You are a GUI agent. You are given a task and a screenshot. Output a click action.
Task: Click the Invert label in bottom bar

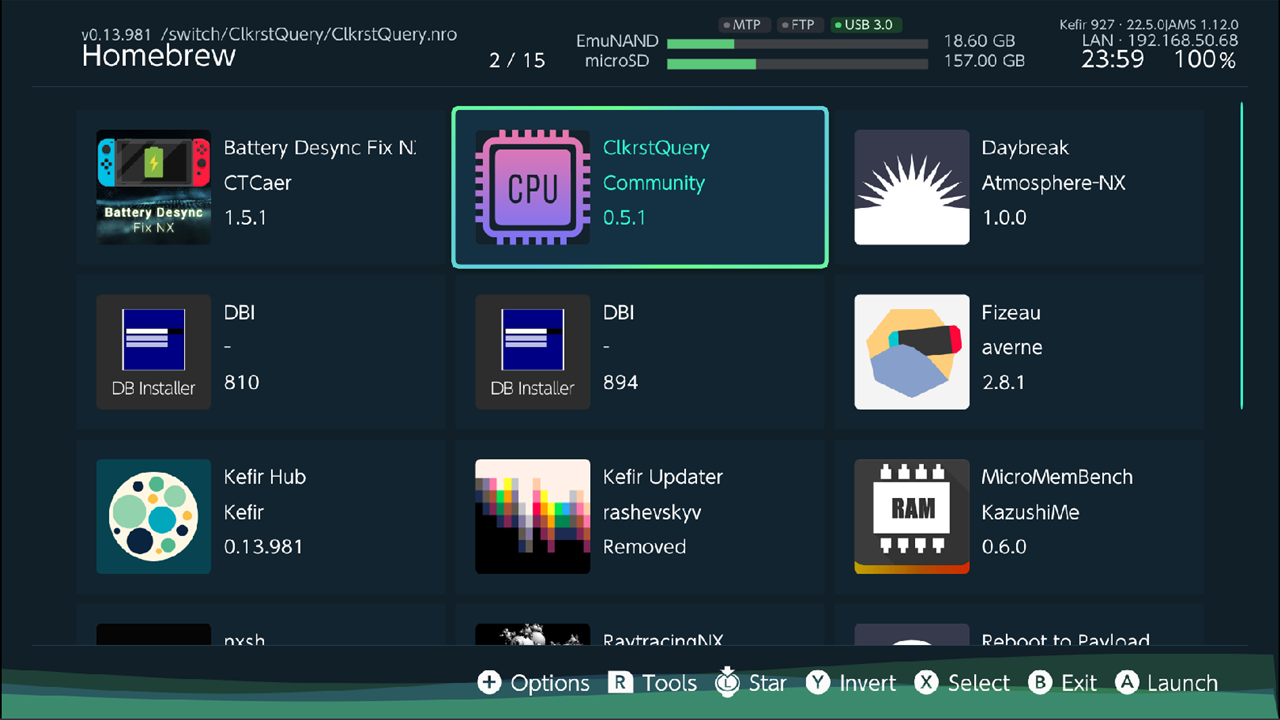coord(868,683)
